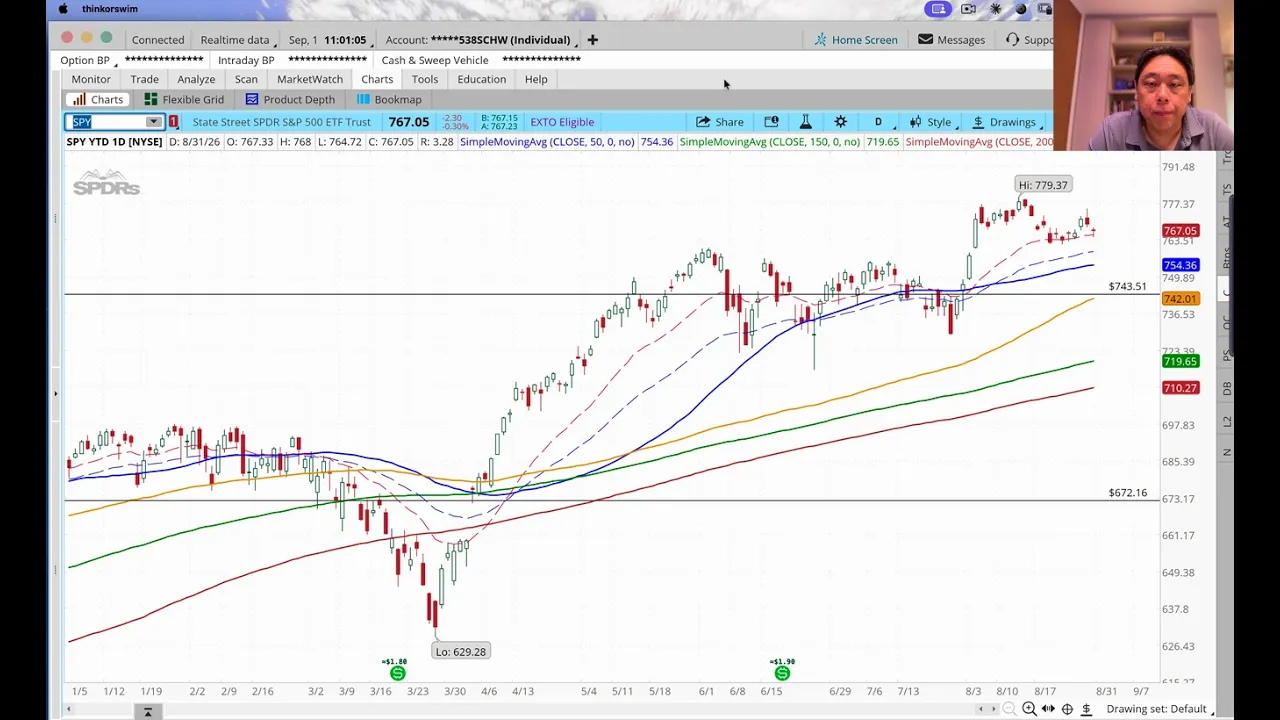Go to the Home Screen
The height and width of the screenshot is (720, 1280).
pos(856,40)
